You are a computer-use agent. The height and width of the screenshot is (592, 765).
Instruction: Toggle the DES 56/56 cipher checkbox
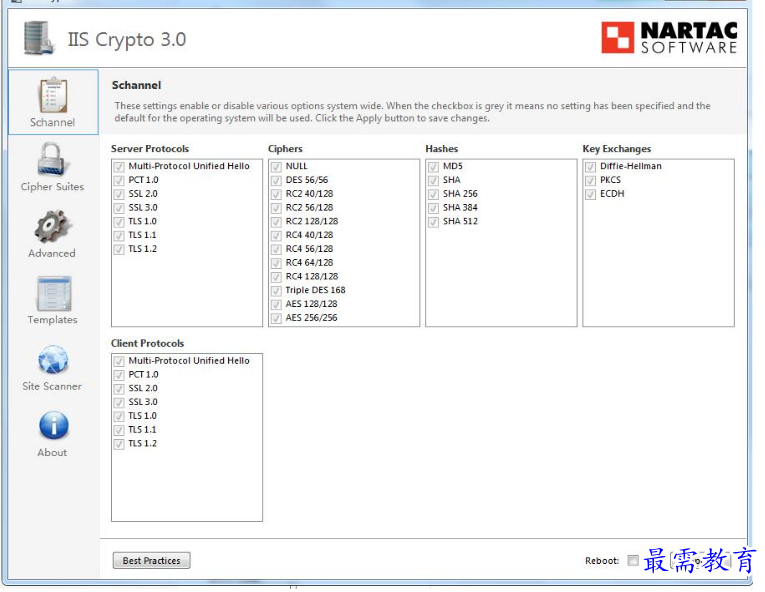[x=276, y=180]
